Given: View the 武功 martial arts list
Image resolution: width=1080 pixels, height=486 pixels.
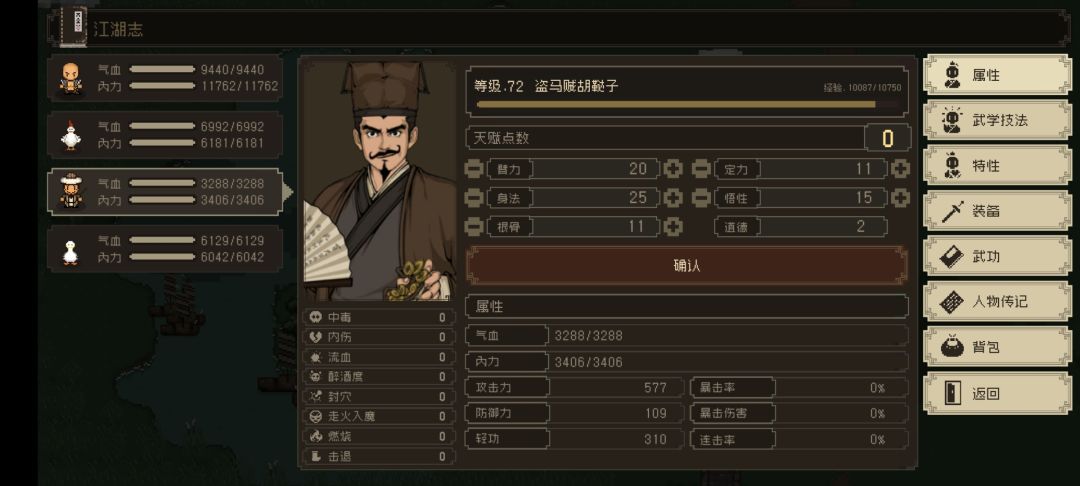Looking at the screenshot, I should tap(996, 256).
